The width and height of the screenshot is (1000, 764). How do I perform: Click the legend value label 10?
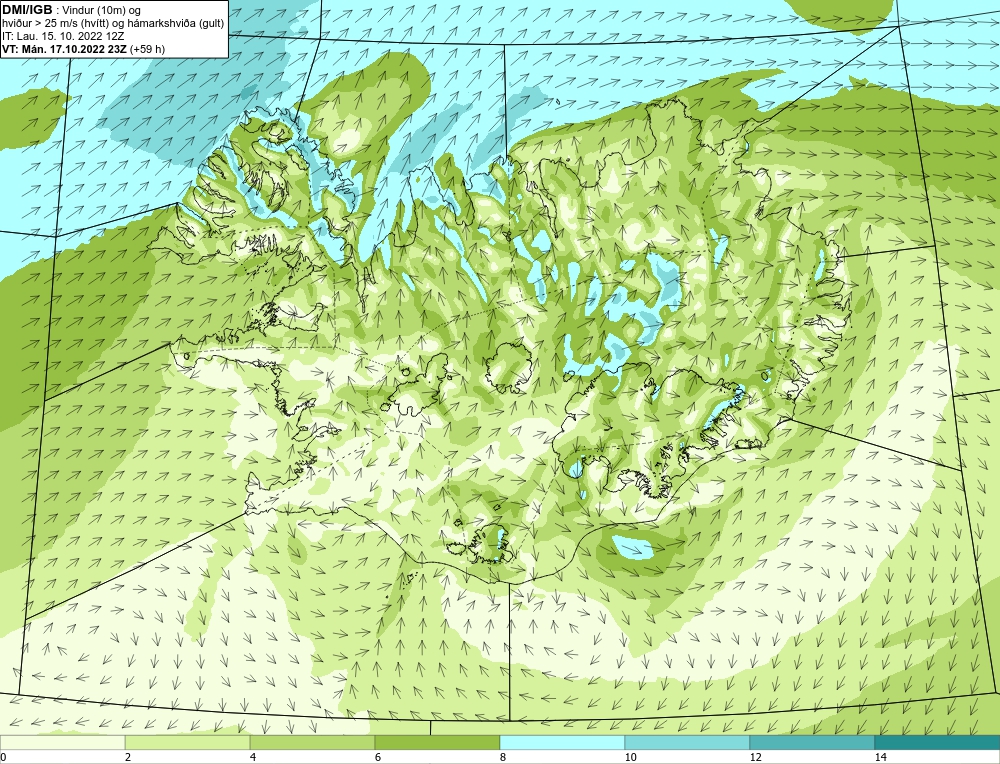[630, 757]
